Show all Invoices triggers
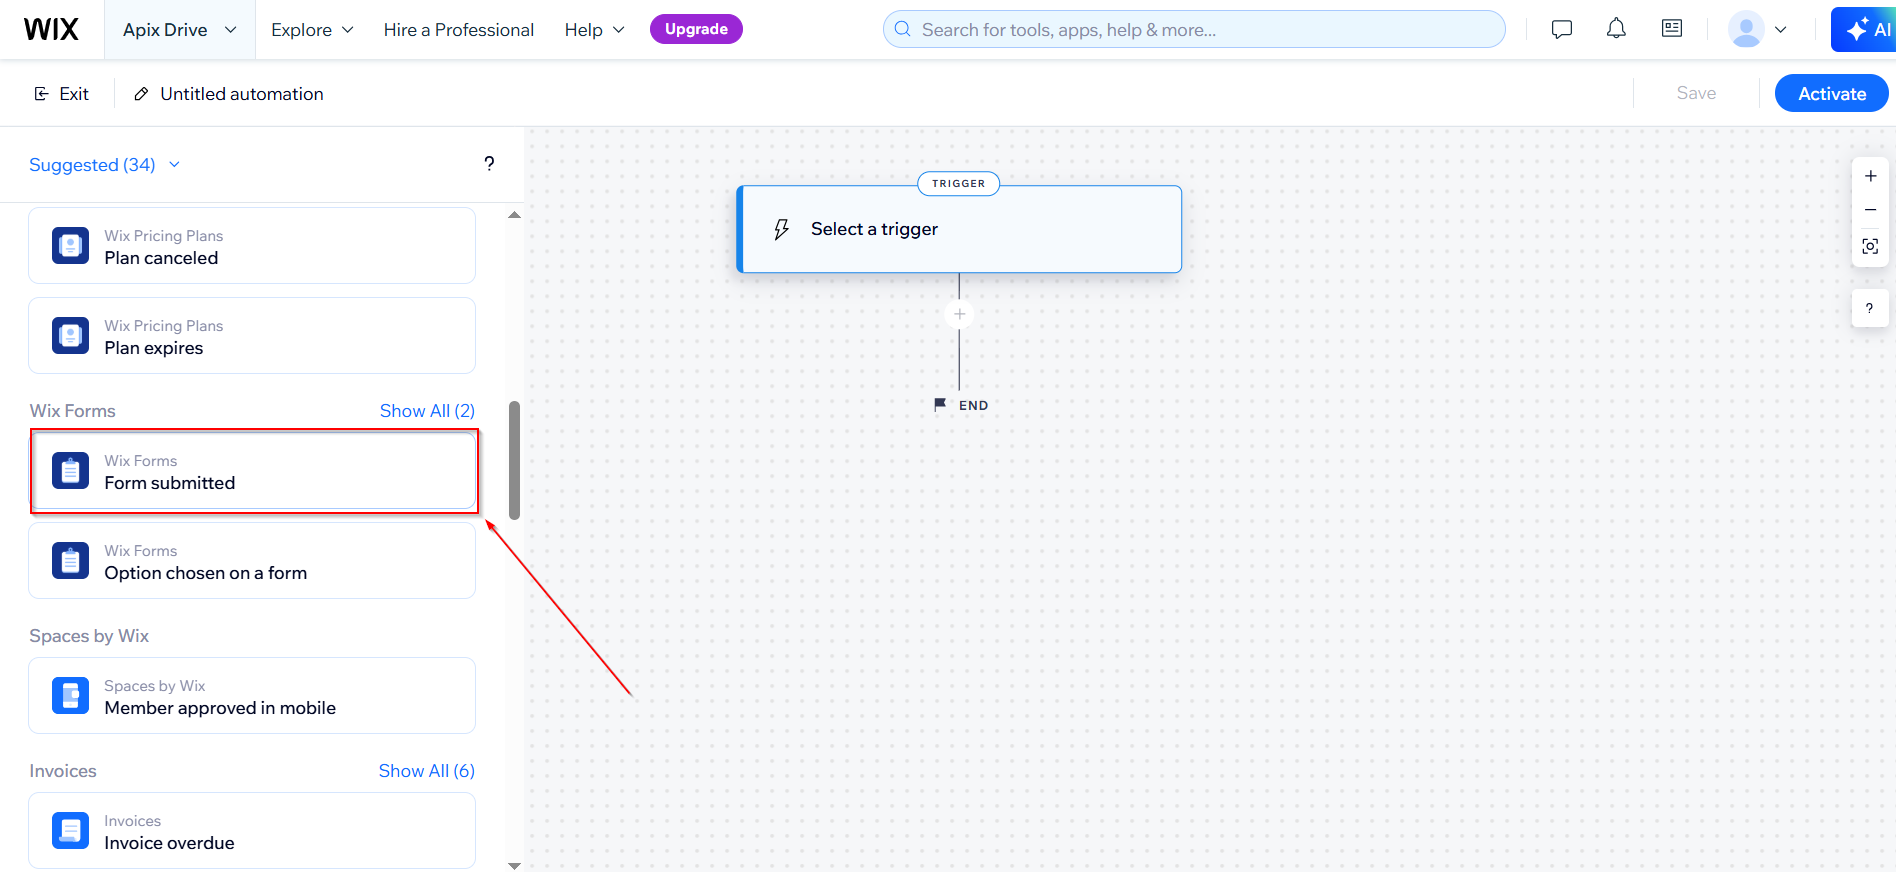The height and width of the screenshot is (872, 1896). (426, 771)
